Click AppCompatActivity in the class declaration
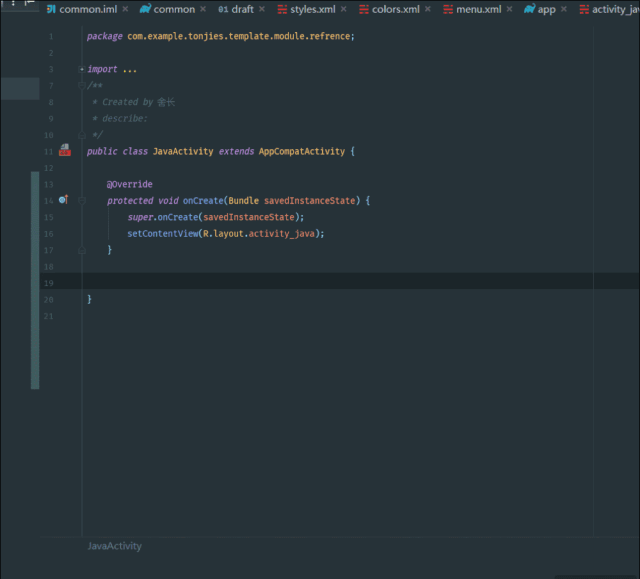This screenshot has height=579, width=640. [x=302, y=151]
